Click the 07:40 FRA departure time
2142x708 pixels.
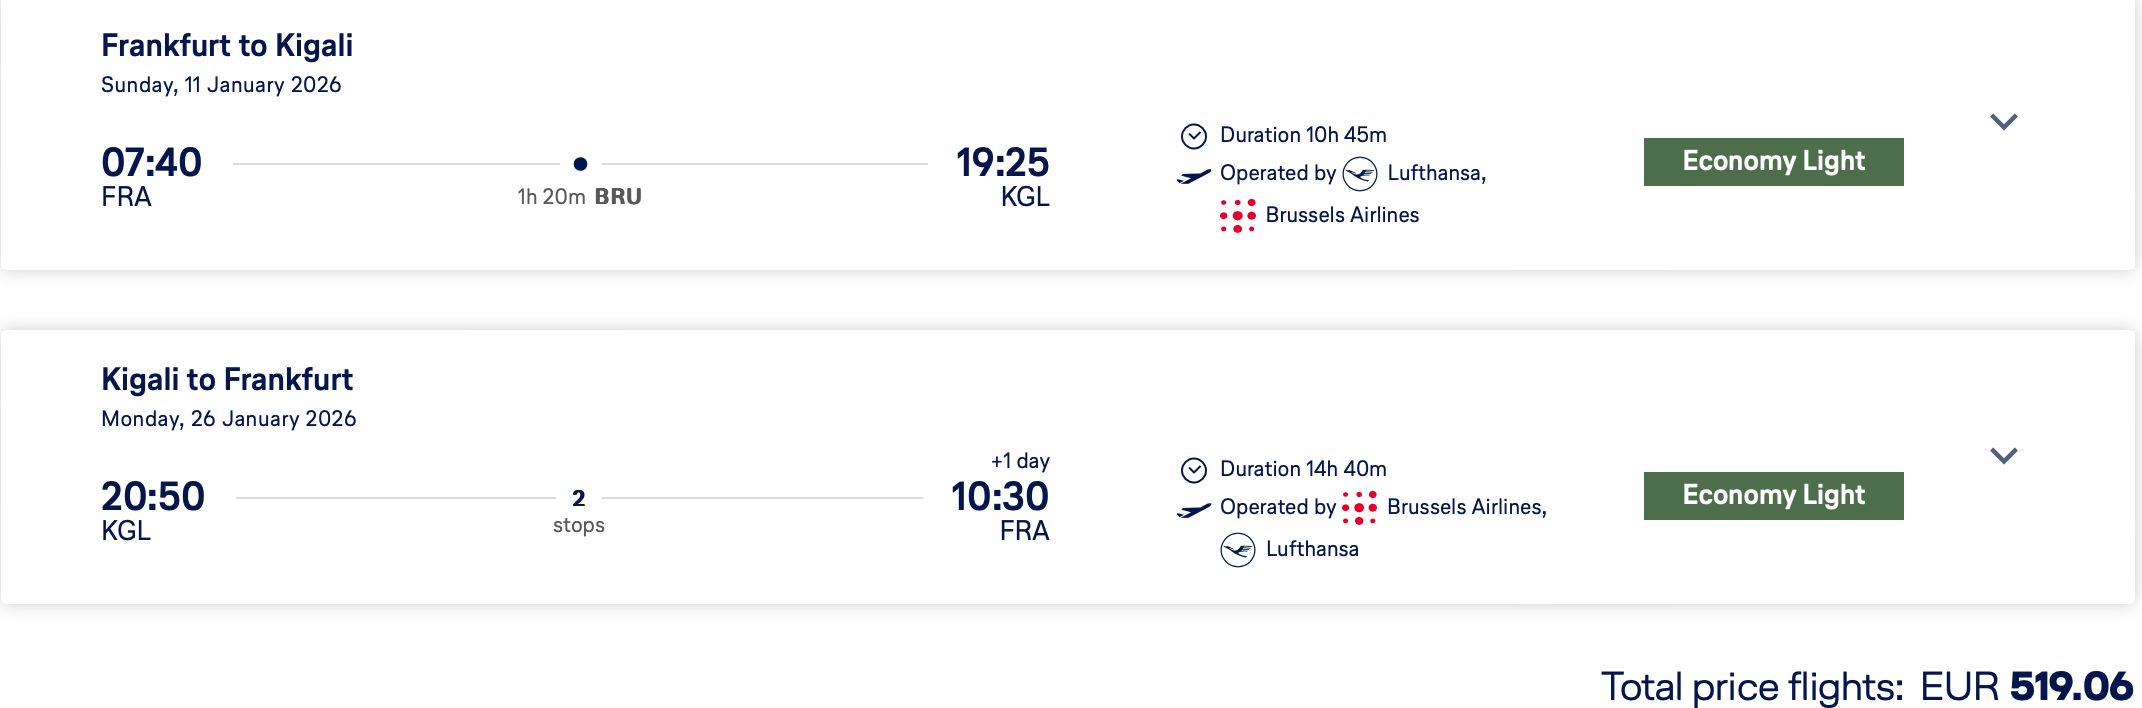point(151,164)
